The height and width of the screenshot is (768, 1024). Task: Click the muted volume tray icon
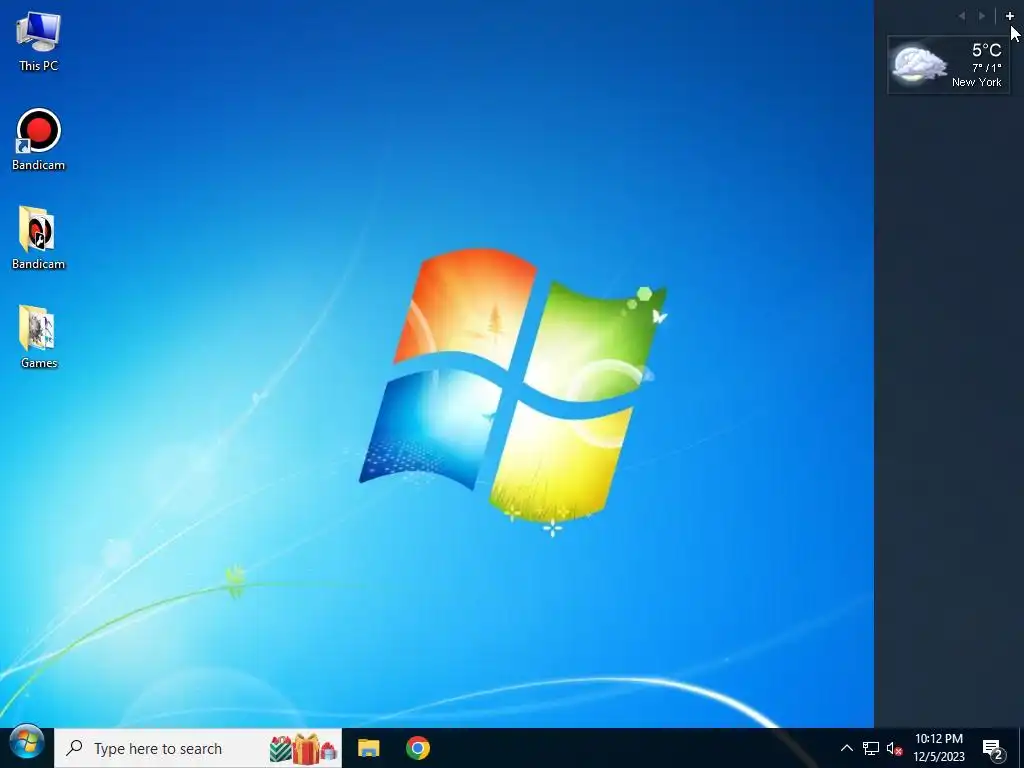[894, 748]
